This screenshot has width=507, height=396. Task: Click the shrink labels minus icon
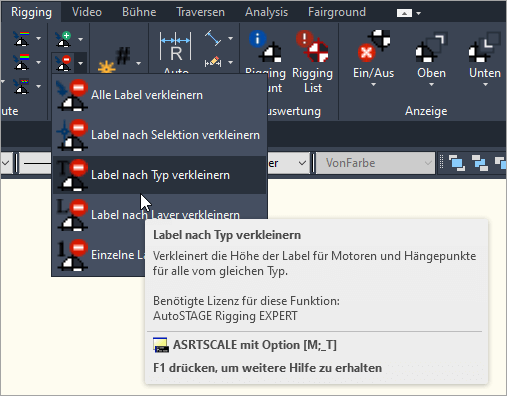pyautogui.click(x=64, y=63)
